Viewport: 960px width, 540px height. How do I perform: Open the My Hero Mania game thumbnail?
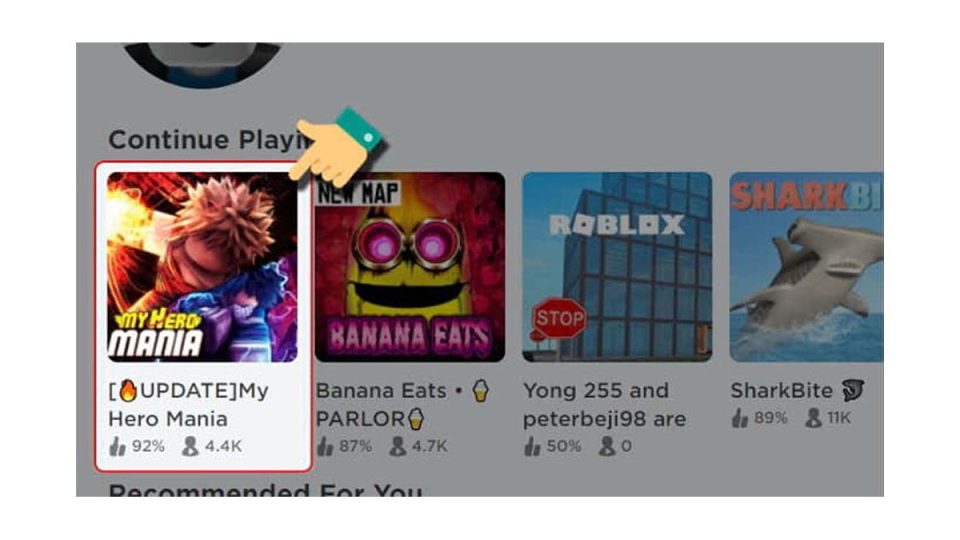click(x=202, y=267)
